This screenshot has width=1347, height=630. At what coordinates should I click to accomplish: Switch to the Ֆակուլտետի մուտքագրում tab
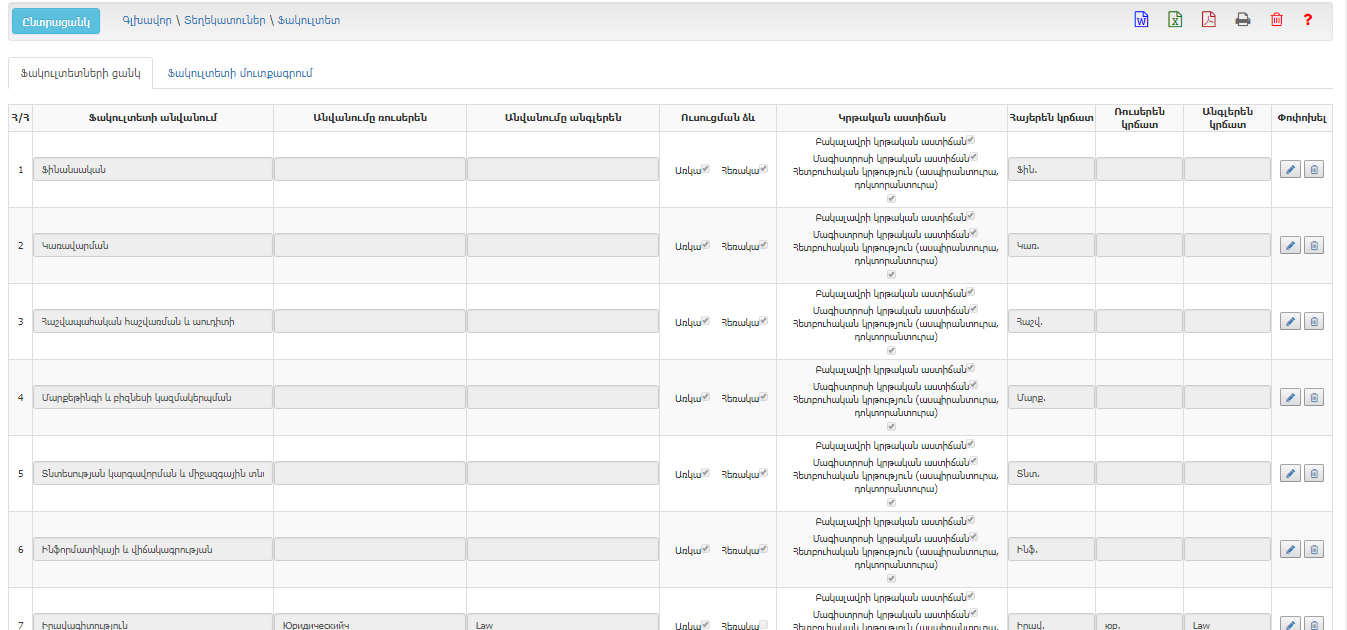coord(240,73)
